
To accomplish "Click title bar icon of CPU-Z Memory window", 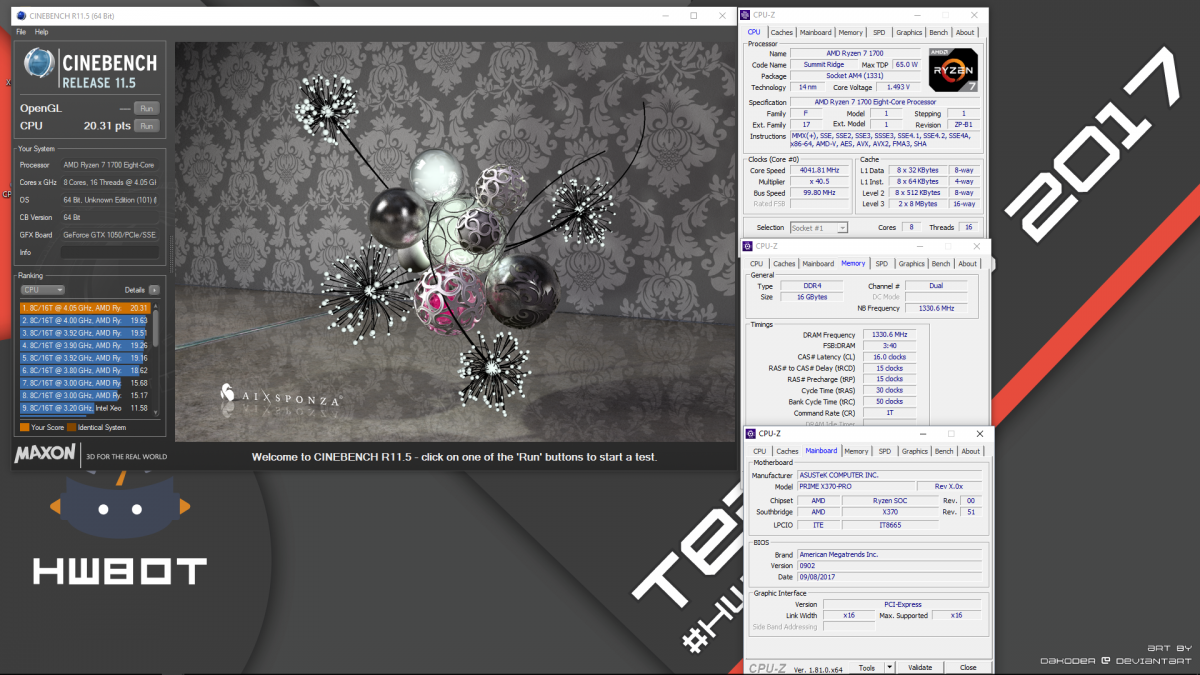I will point(748,246).
